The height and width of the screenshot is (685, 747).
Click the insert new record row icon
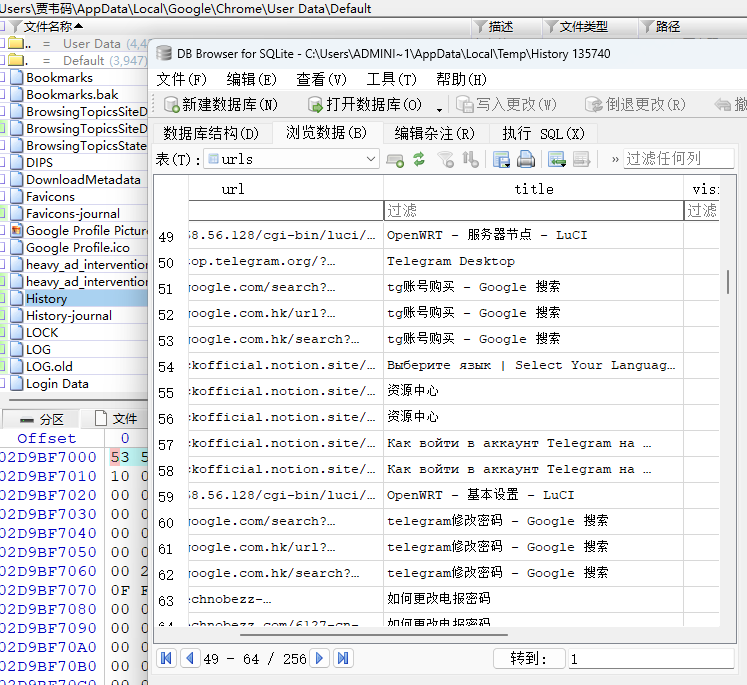pyautogui.click(x=557, y=160)
